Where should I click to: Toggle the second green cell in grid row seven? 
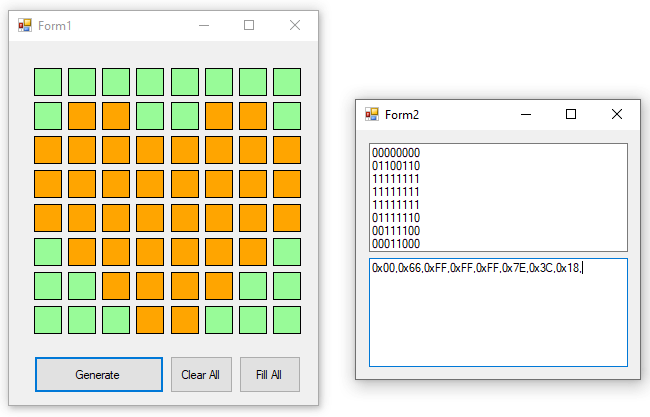tap(82, 286)
